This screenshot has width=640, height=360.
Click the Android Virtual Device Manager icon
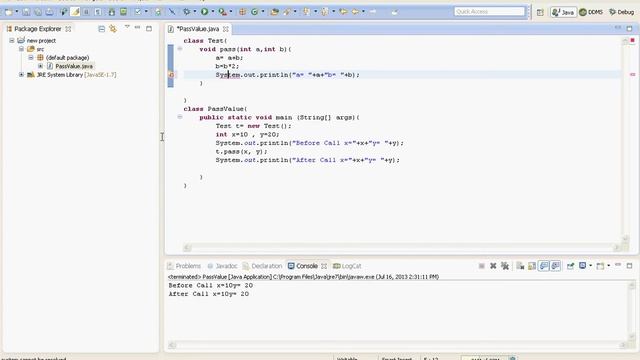tap(123, 12)
